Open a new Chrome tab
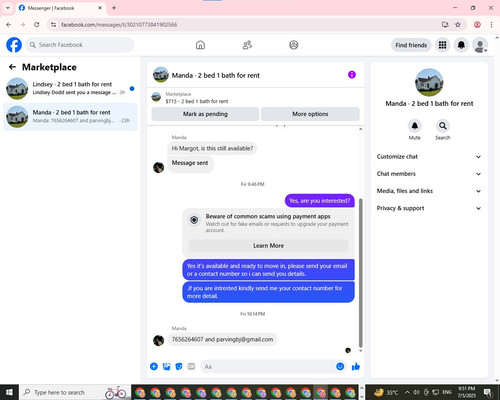This screenshot has width=500, height=400. coord(114,8)
